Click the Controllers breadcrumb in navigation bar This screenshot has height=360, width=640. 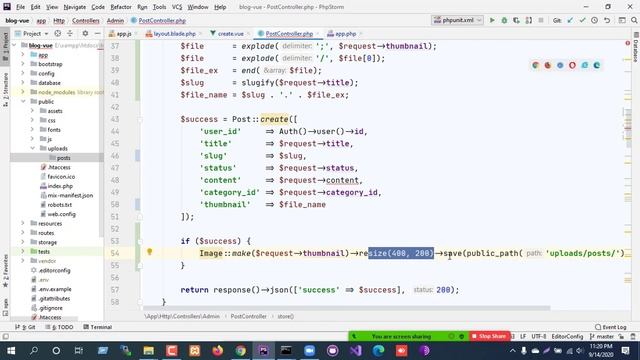tap(86, 20)
